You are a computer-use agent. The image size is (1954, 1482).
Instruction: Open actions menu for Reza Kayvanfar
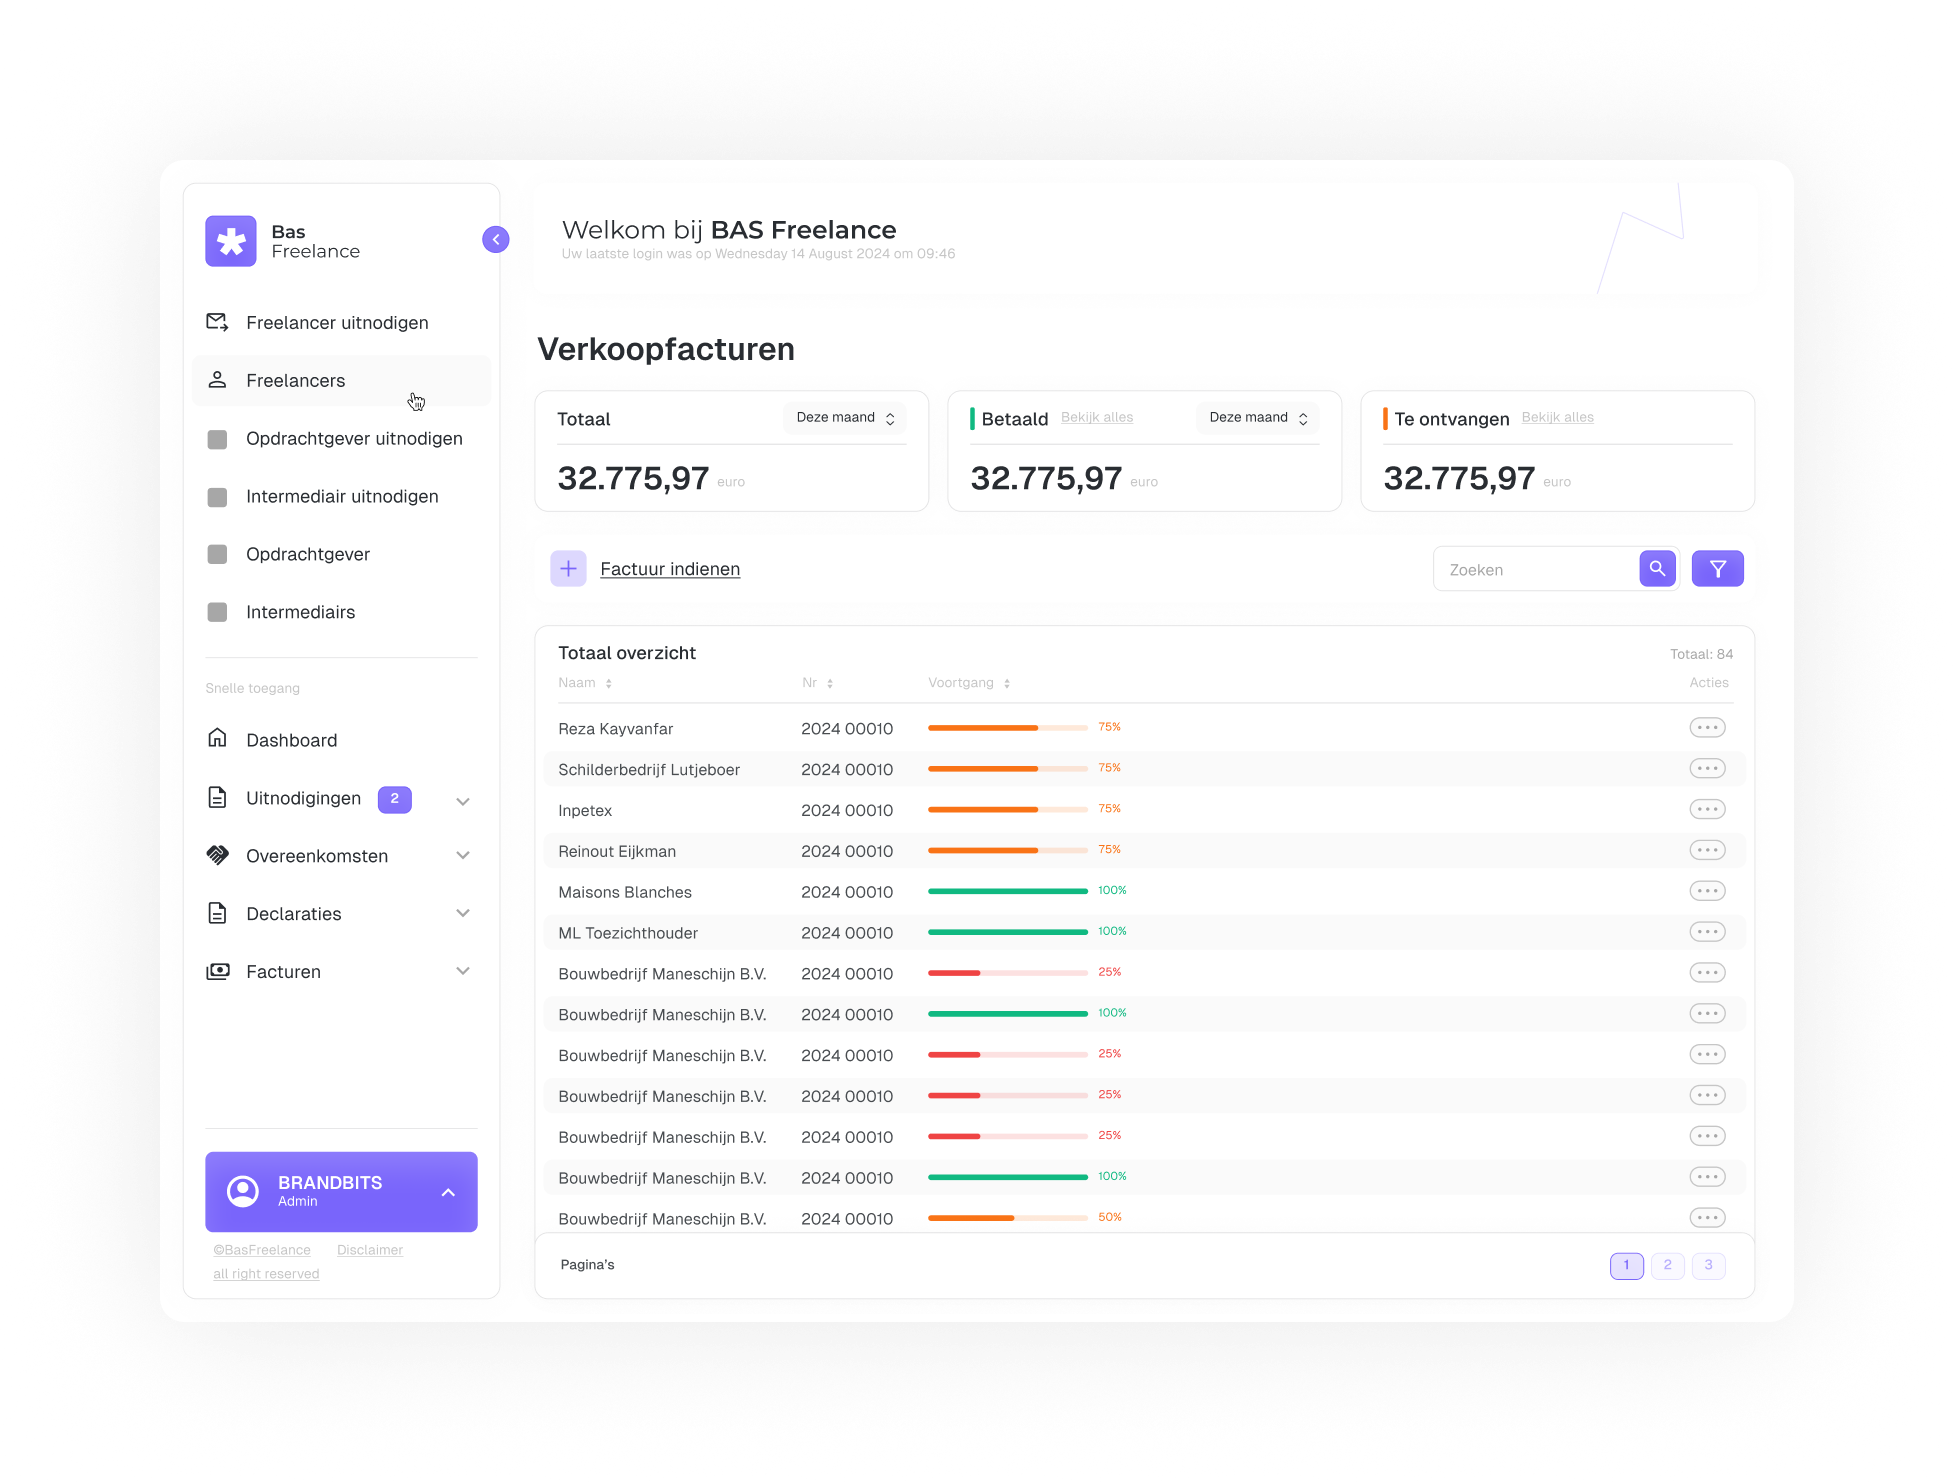coord(1707,728)
